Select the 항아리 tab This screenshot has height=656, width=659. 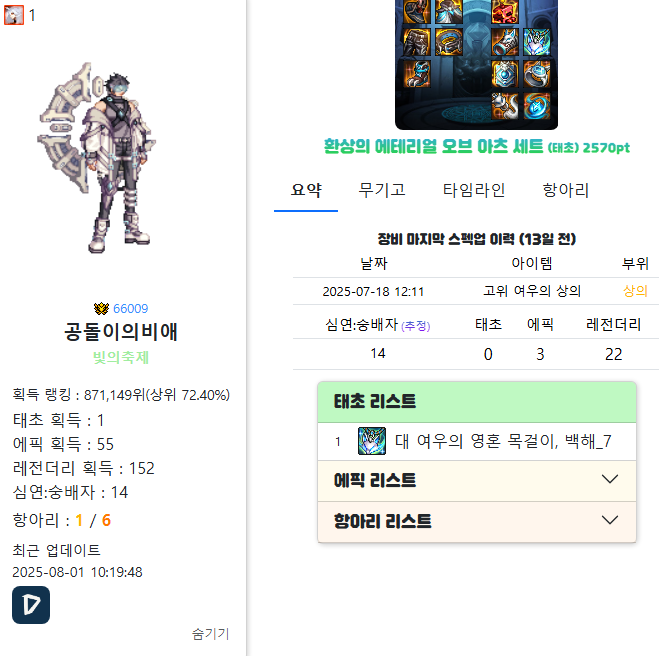566,190
